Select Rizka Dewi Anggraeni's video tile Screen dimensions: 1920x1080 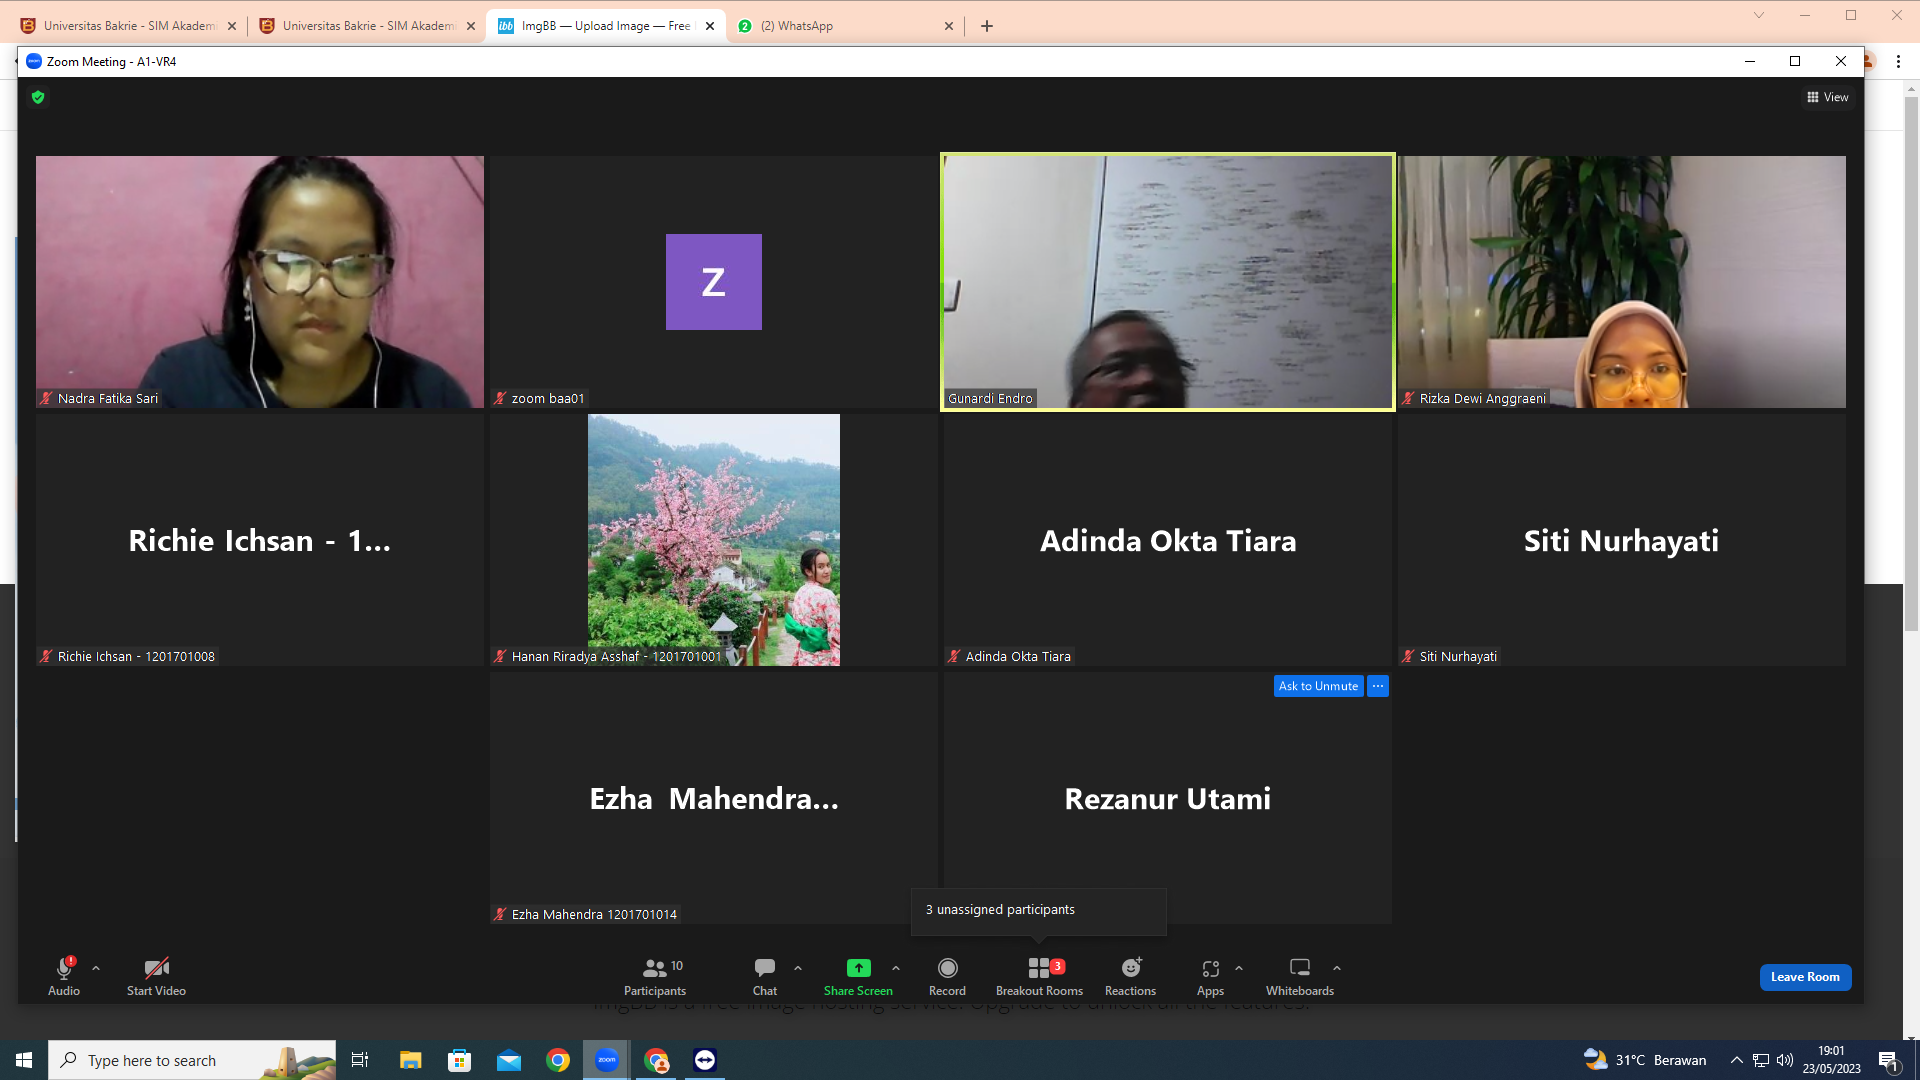pyautogui.click(x=1622, y=281)
